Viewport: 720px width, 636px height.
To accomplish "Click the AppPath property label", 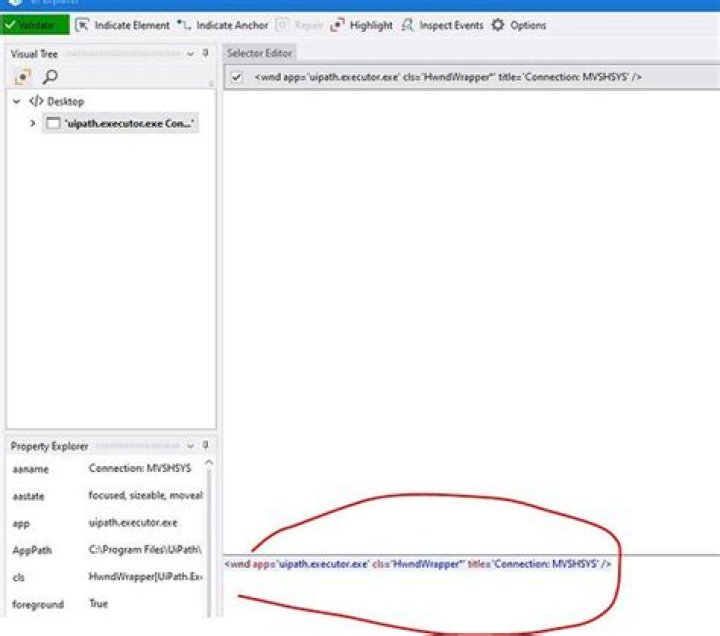I will (32, 550).
